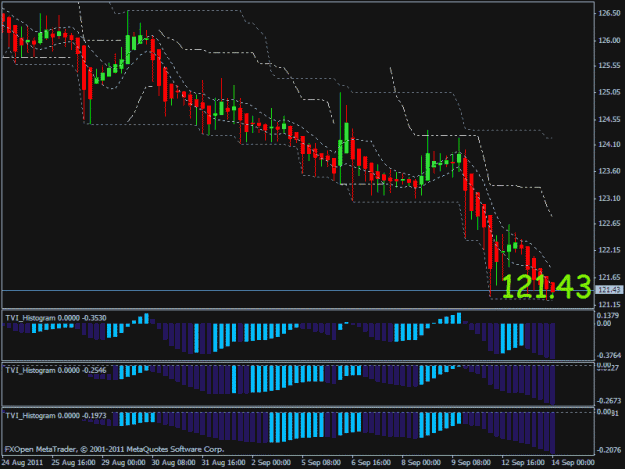The height and width of the screenshot is (469, 625).
Task: Click the 121.15 price axis label
Action: click(x=609, y=304)
